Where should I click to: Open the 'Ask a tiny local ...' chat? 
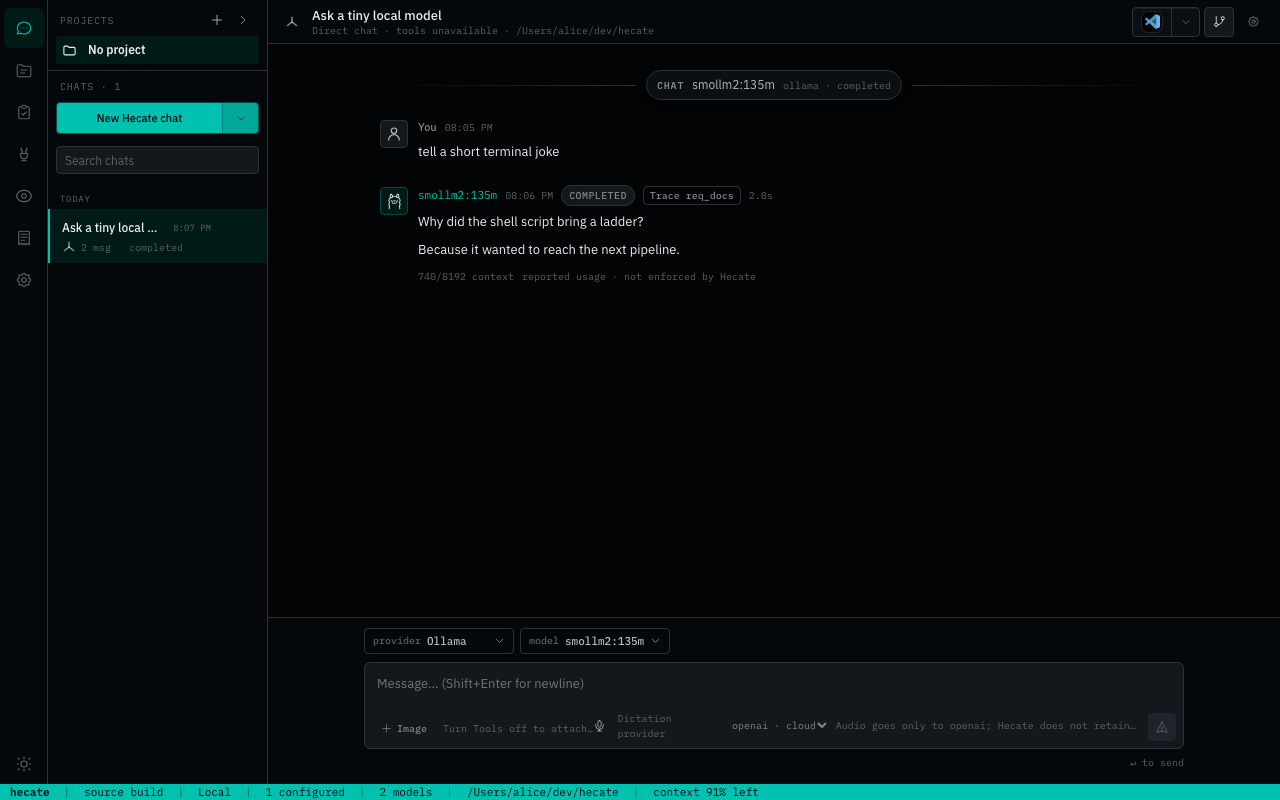[x=158, y=236]
